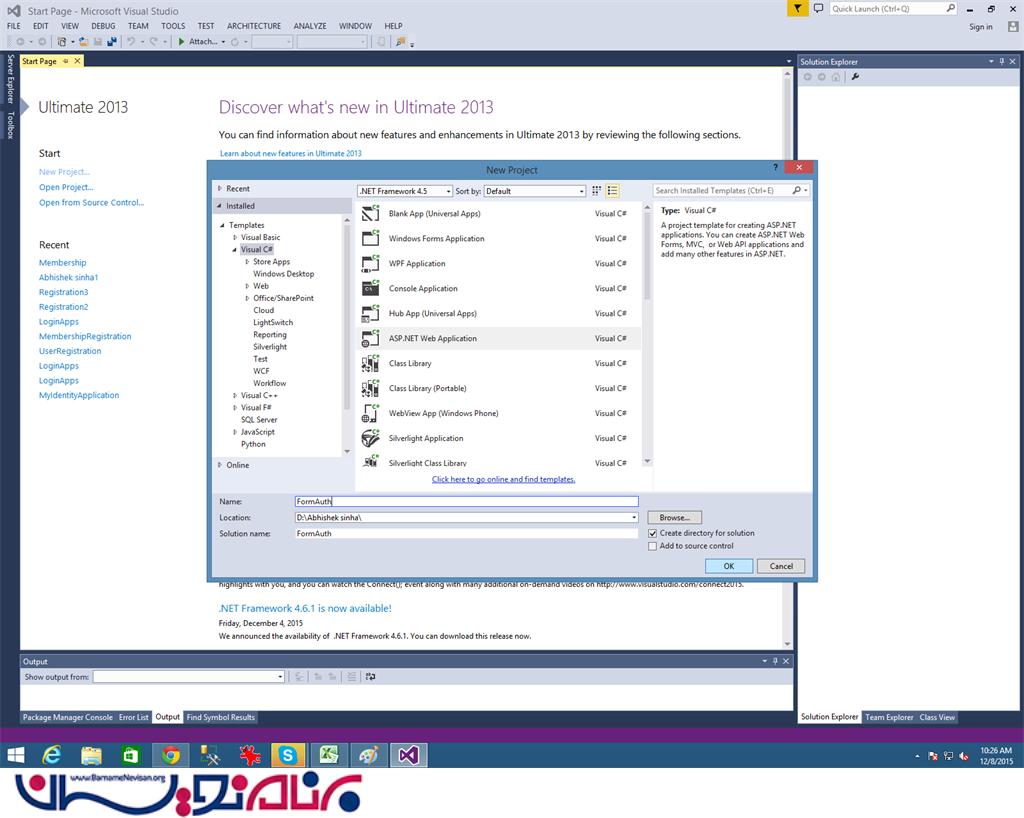The height and width of the screenshot is (818, 1024).
Task: Switch template list to medium icons view
Action: 613,191
